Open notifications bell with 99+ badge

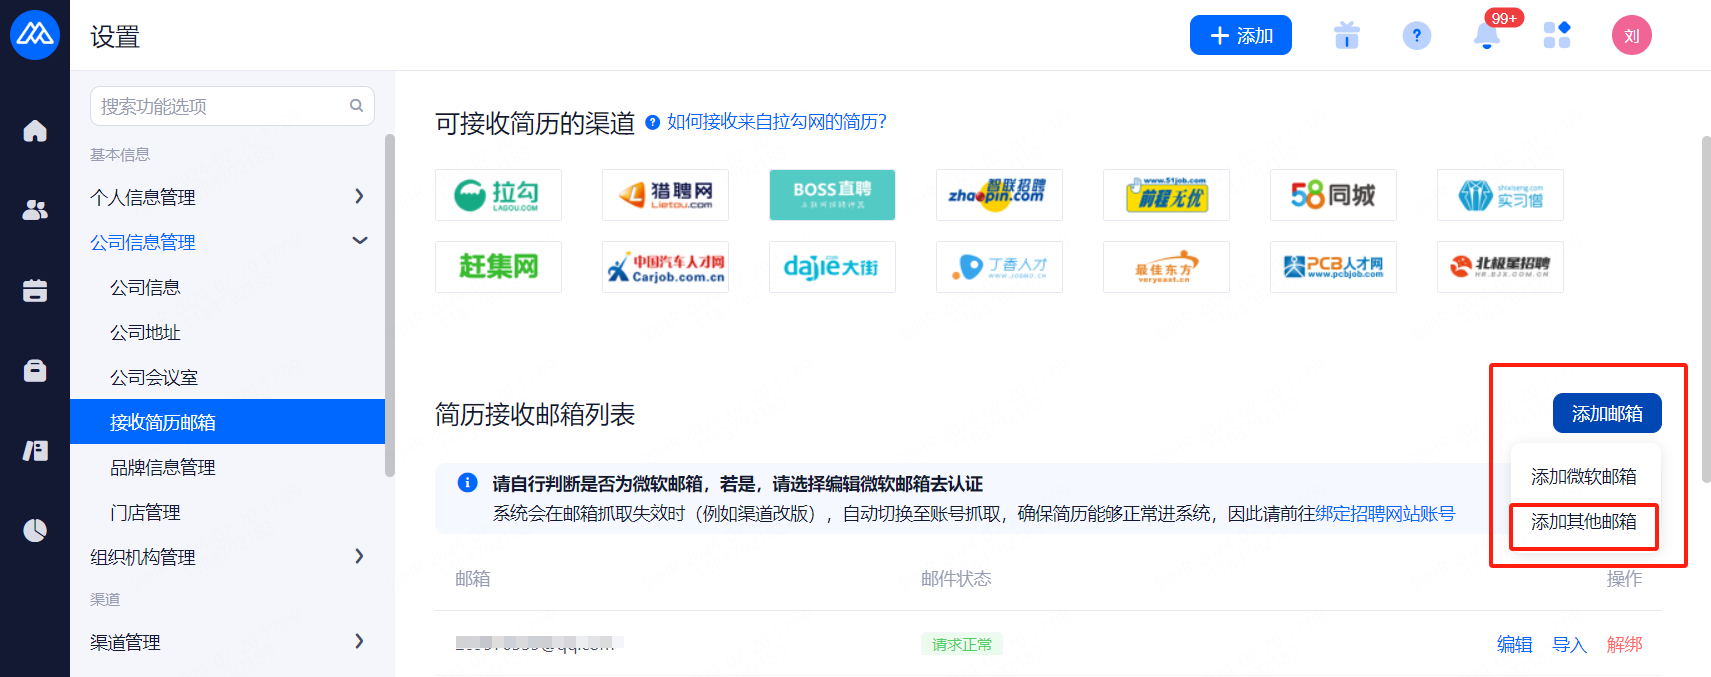(x=1487, y=36)
